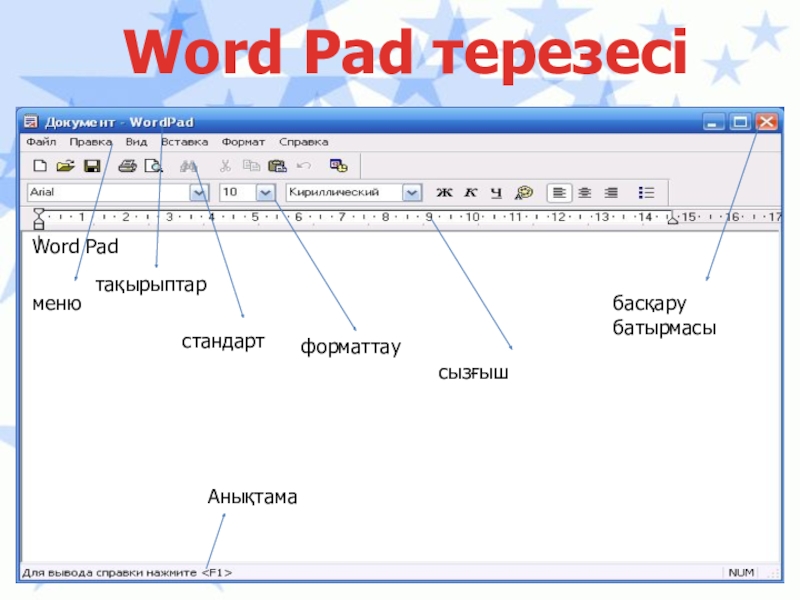800x600 pixels.
Task: Save the document using floppy icon
Action: (92, 166)
